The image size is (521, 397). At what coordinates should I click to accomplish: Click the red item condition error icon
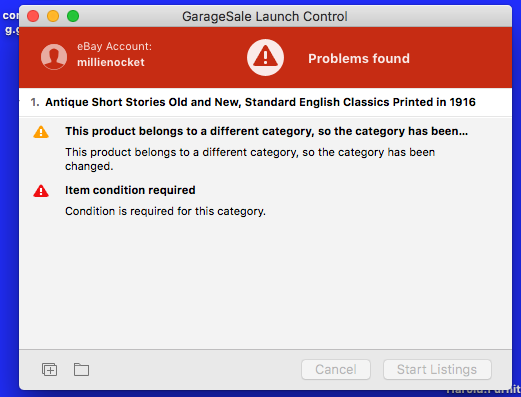click(x=41, y=191)
